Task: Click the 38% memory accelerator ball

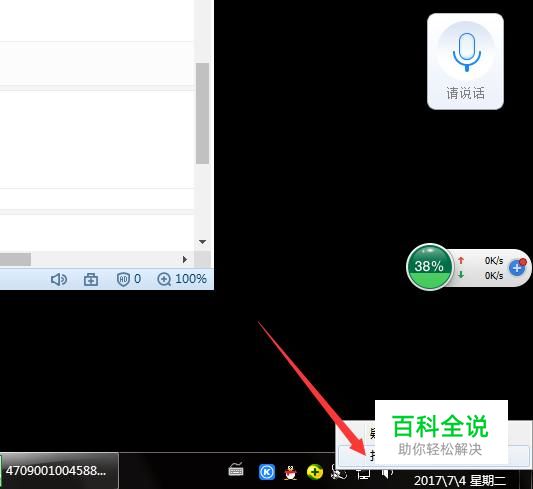Action: (430, 267)
